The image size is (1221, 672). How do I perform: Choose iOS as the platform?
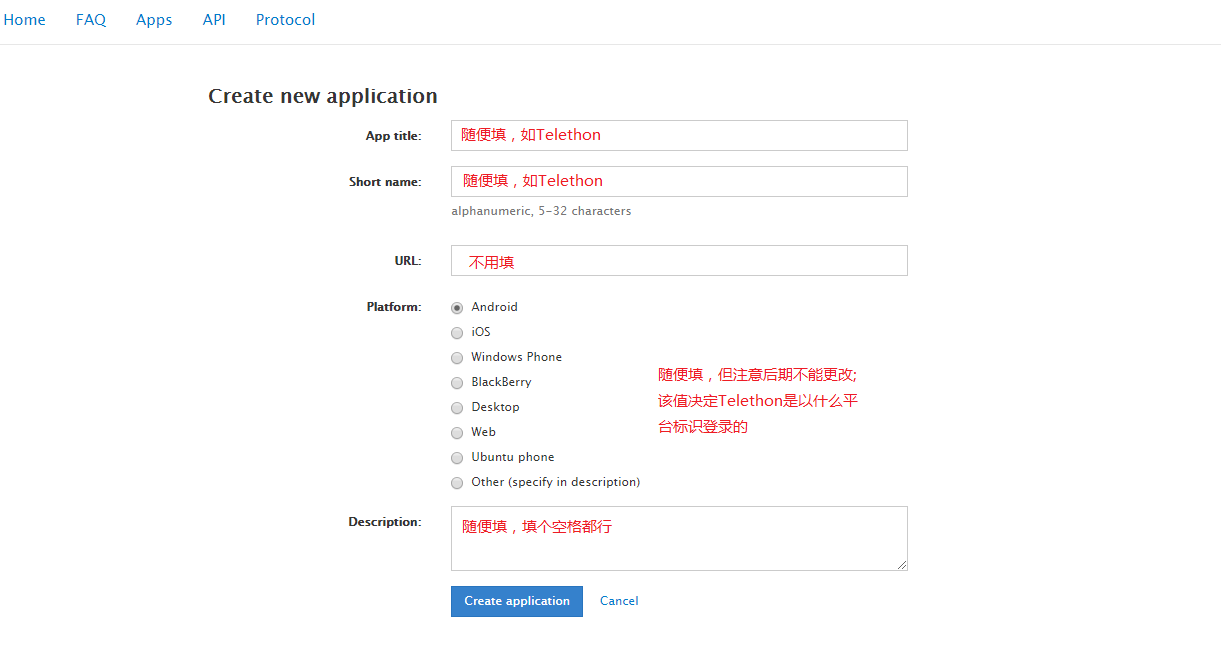(457, 333)
